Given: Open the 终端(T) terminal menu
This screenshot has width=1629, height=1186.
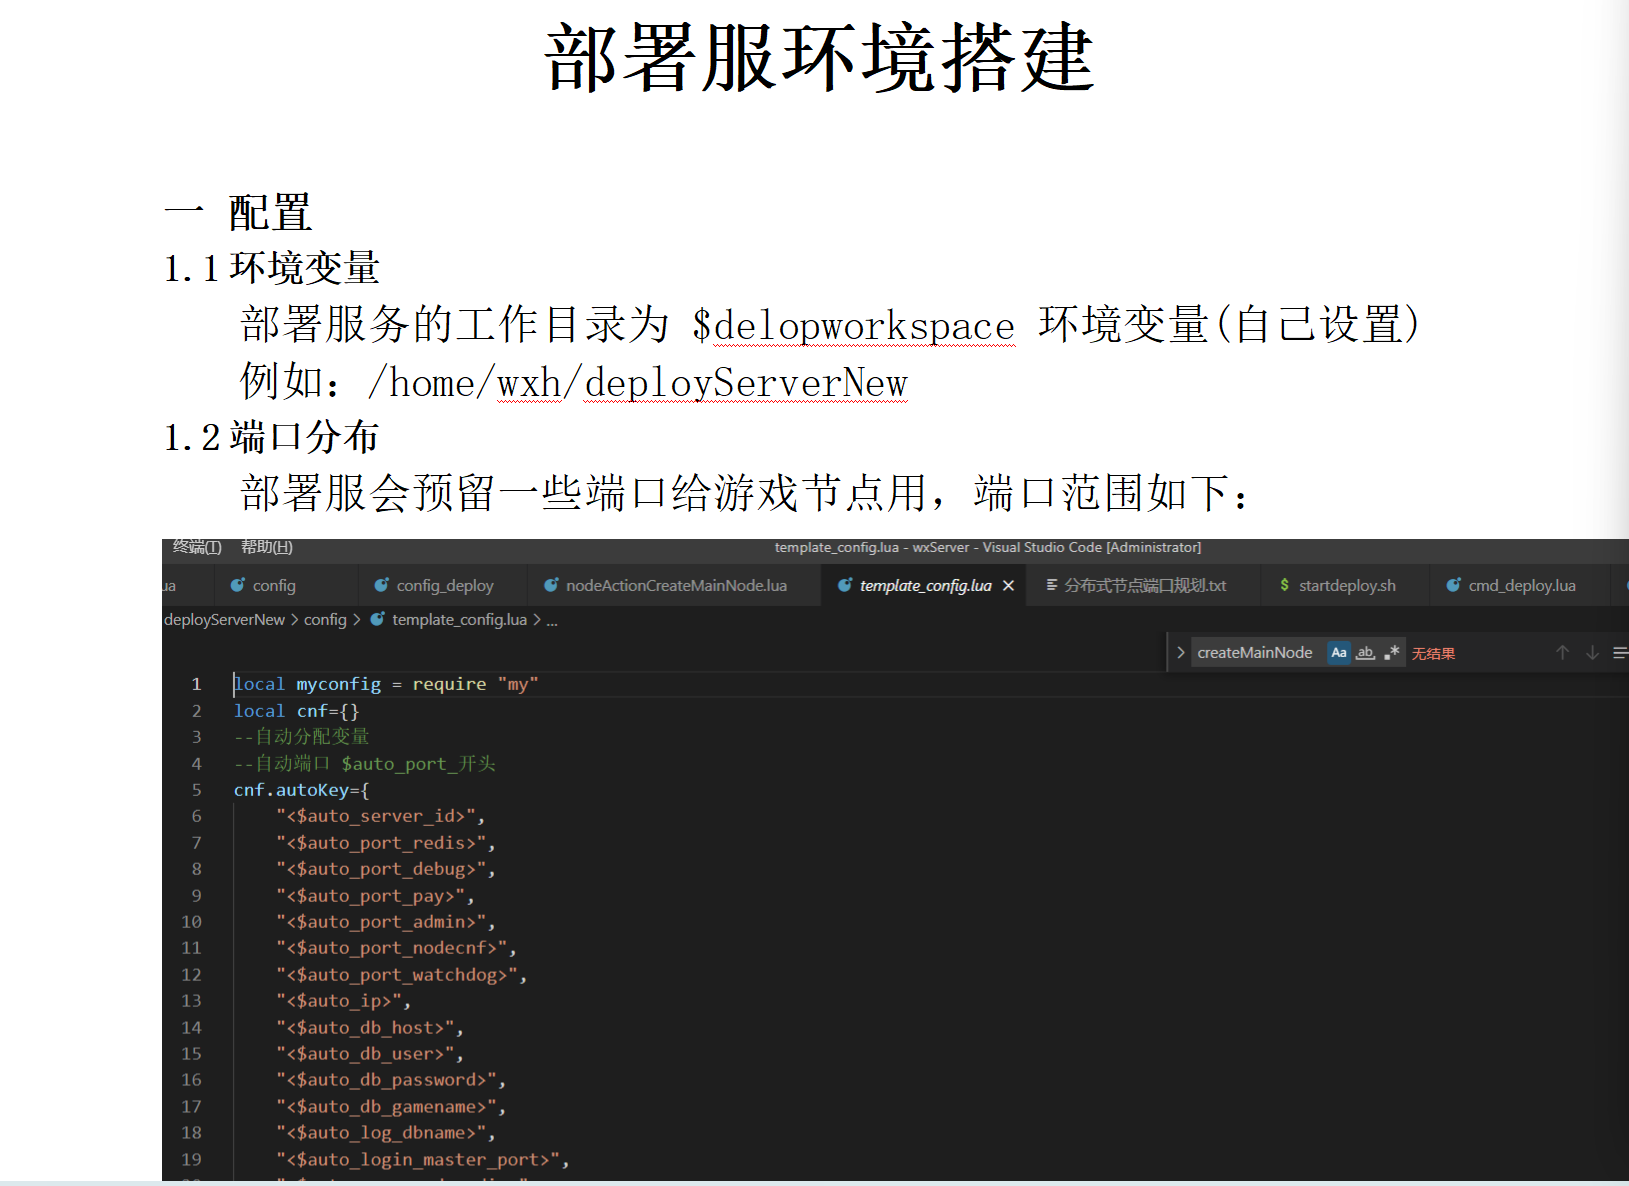Looking at the screenshot, I should [x=197, y=547].
